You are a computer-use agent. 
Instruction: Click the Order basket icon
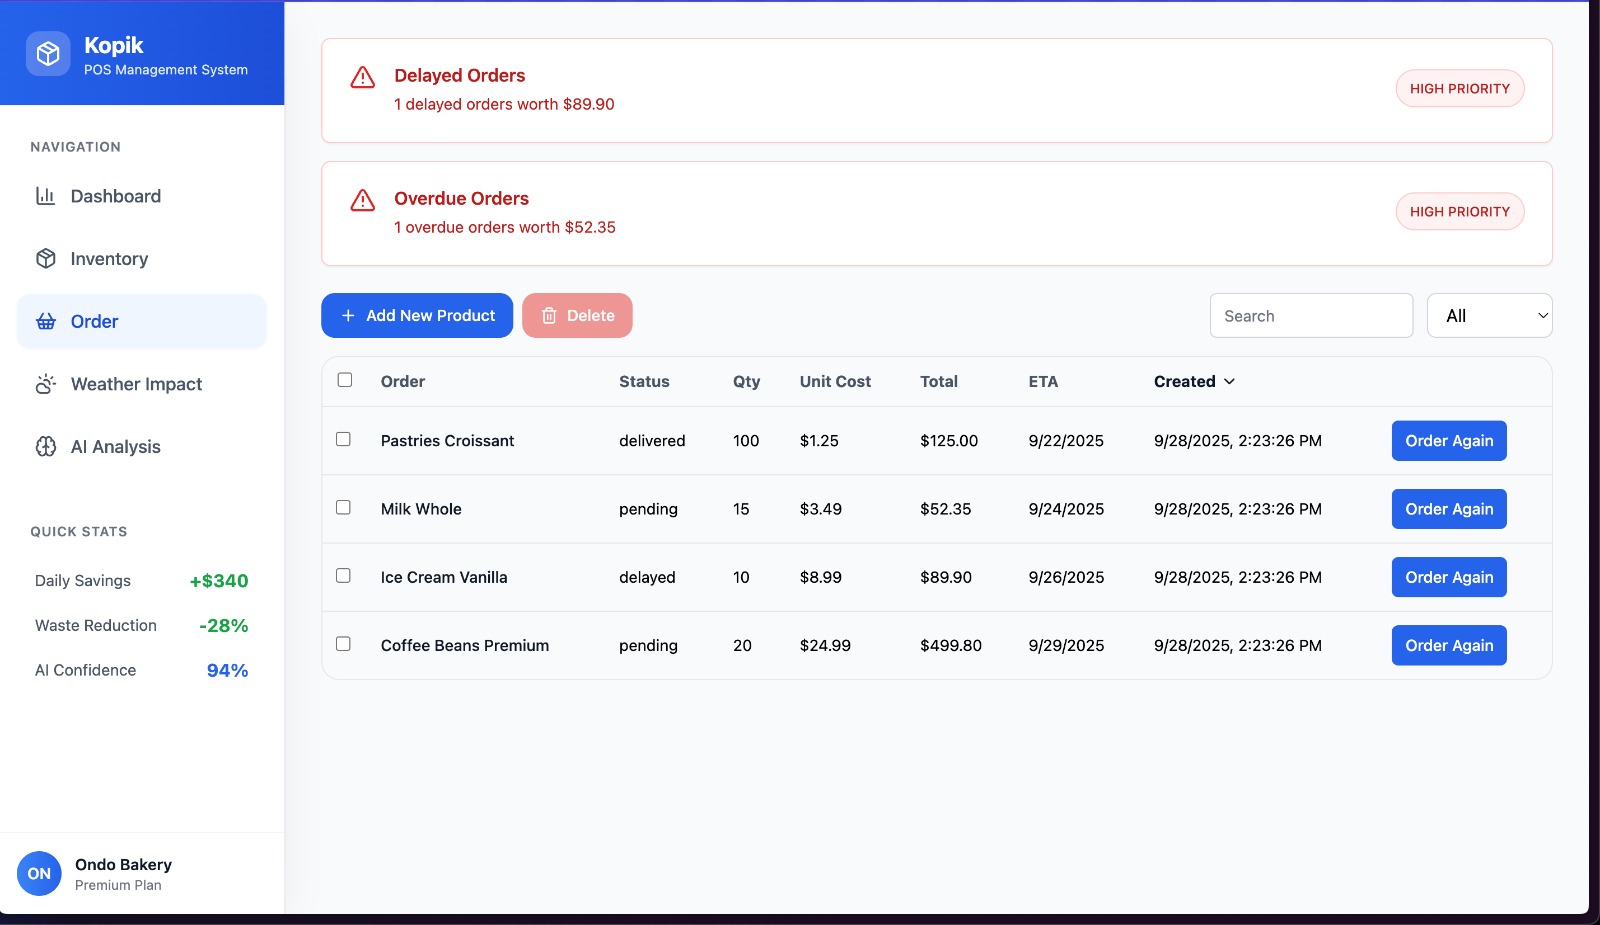click(45, 321)
